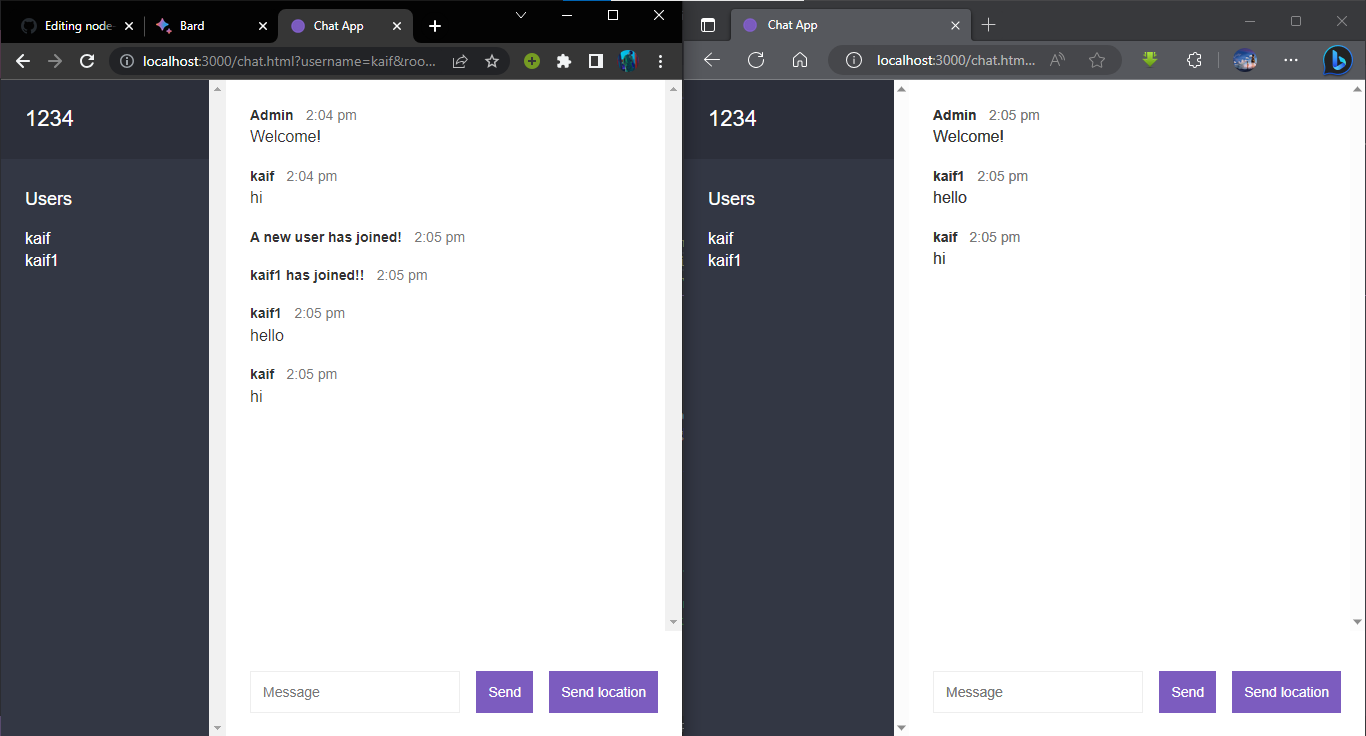Open Edge's ellipsis settings menu
The width and height of the screenshot is (1366, 736).
click(1291, 60)
